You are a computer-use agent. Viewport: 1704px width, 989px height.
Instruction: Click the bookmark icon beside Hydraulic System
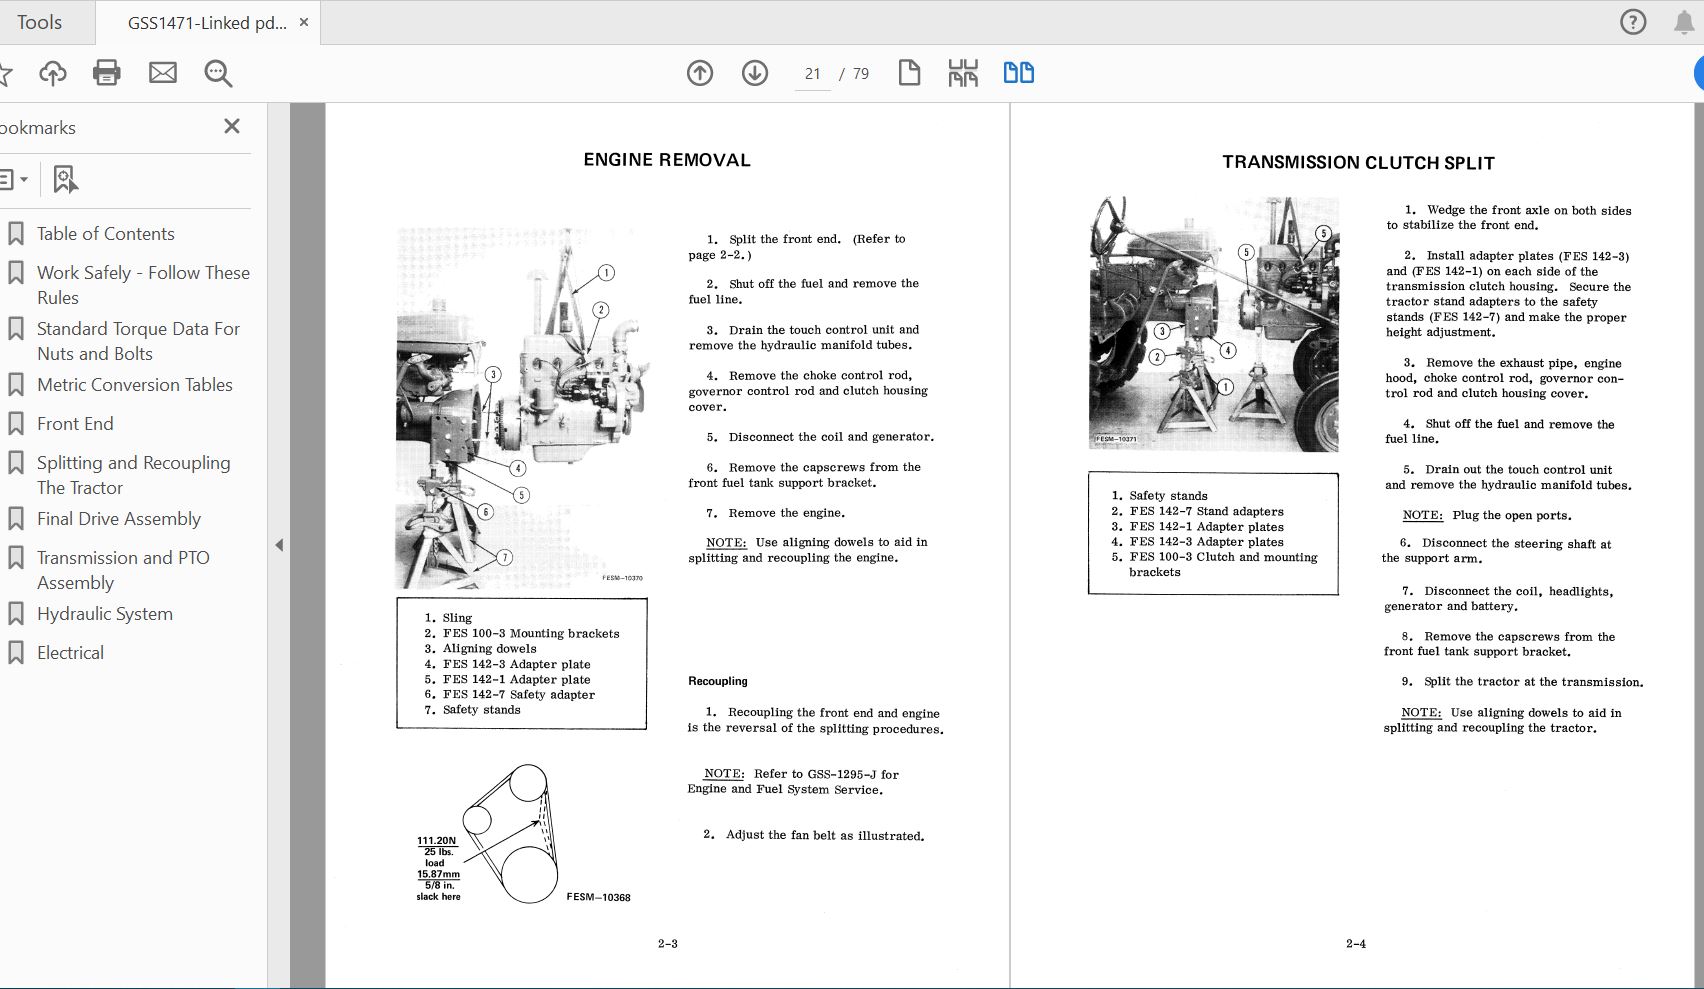click(16, 613)
